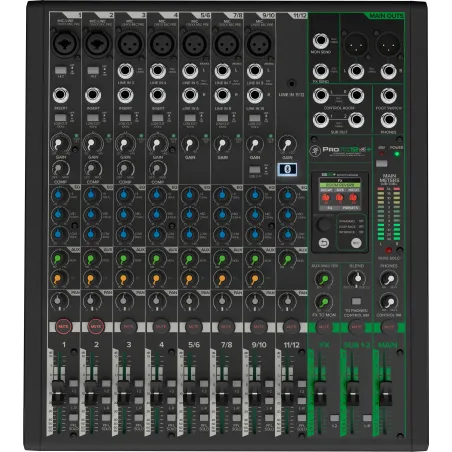This screenshot has width=452, height=452.
Task: Click the FX To Mon knob
Action: (x=323, y=302)
